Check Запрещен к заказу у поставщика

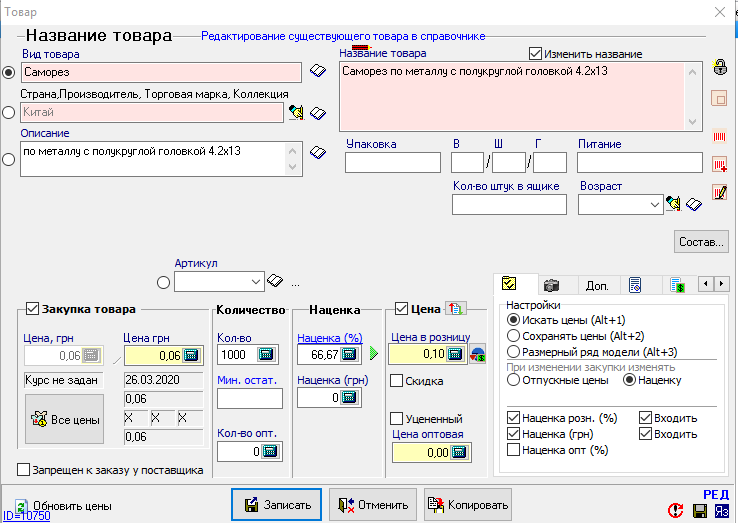click(24, 470)
